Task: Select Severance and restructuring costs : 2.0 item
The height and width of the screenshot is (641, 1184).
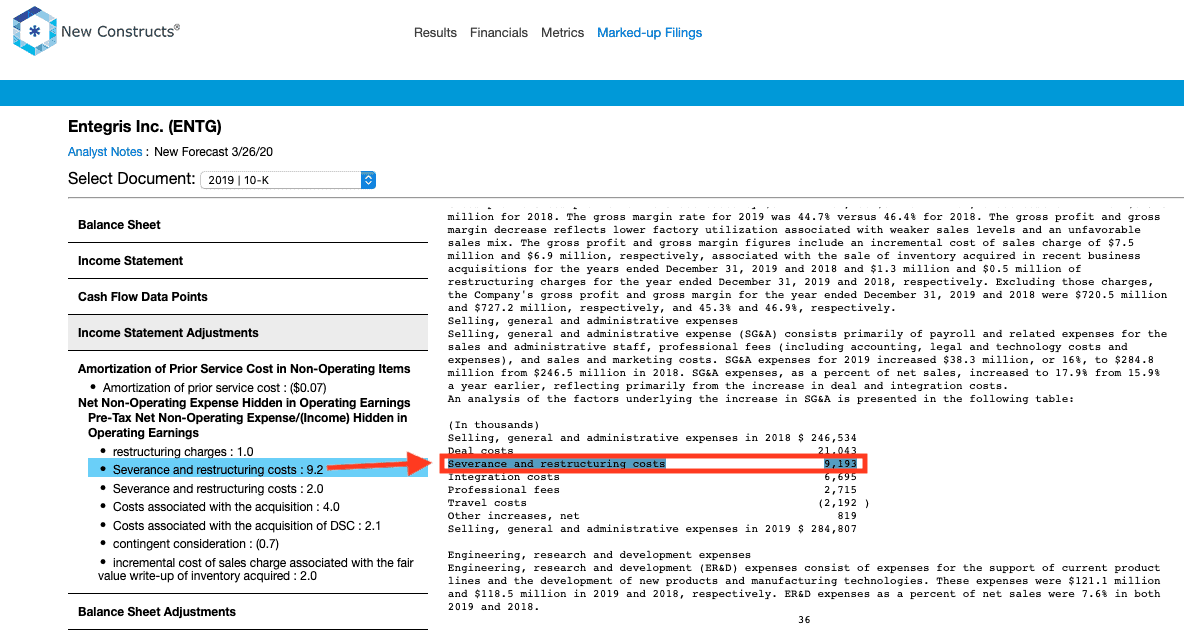Action: [x=217, y=488]
